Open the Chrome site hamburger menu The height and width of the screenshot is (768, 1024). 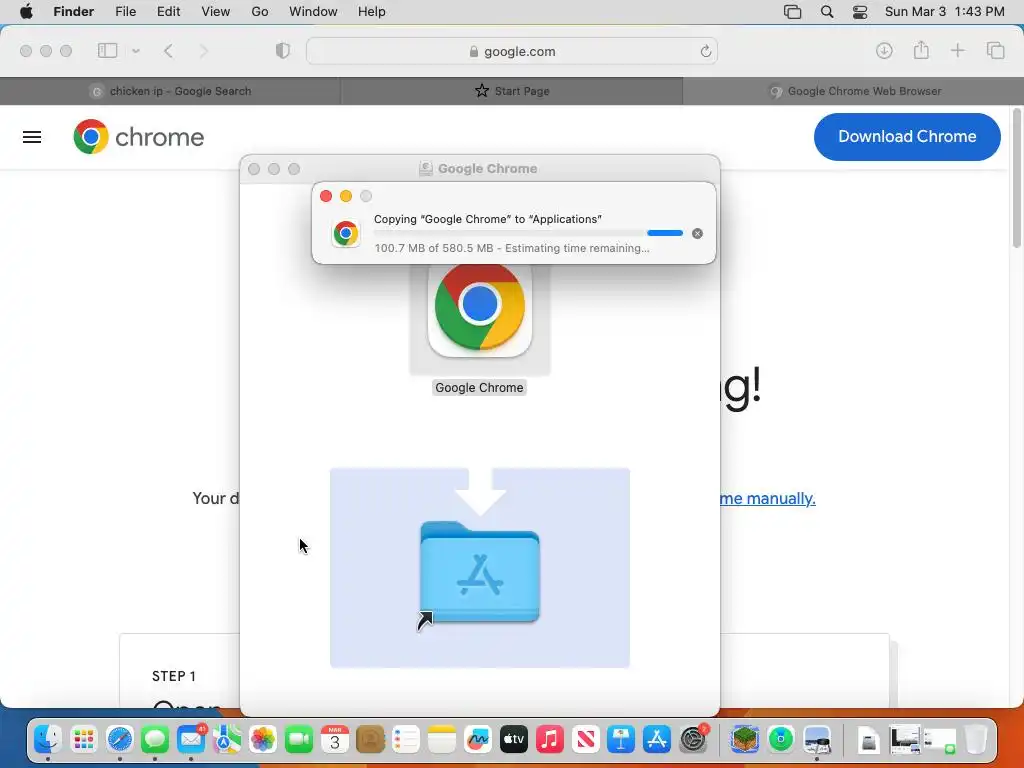point(32,137)
